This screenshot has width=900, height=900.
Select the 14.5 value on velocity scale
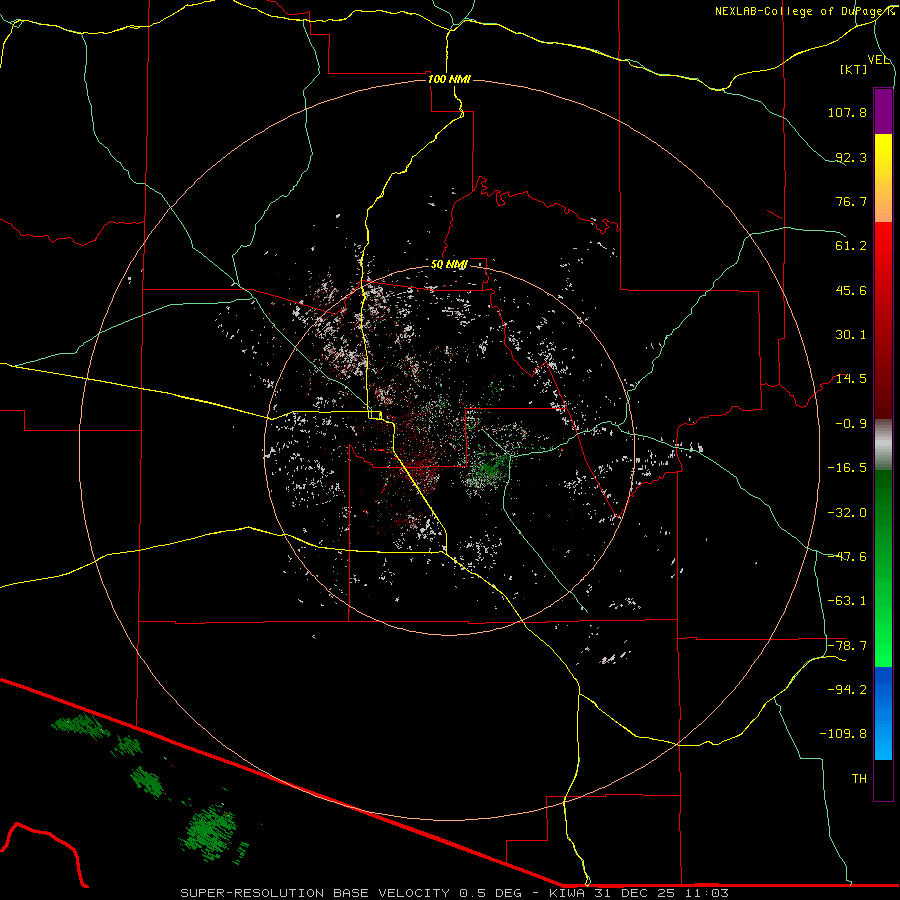[x=851, y=379]
